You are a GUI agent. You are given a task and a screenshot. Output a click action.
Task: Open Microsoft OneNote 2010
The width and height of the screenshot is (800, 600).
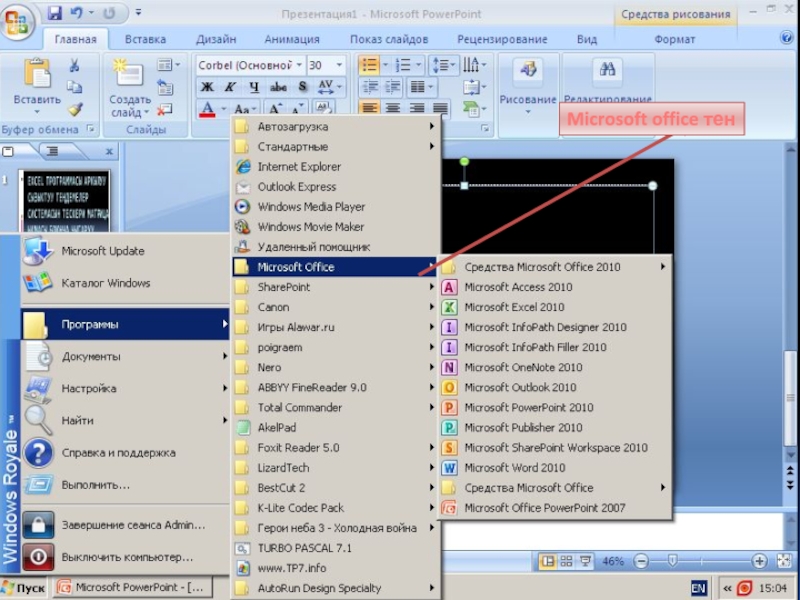(522, 367)
